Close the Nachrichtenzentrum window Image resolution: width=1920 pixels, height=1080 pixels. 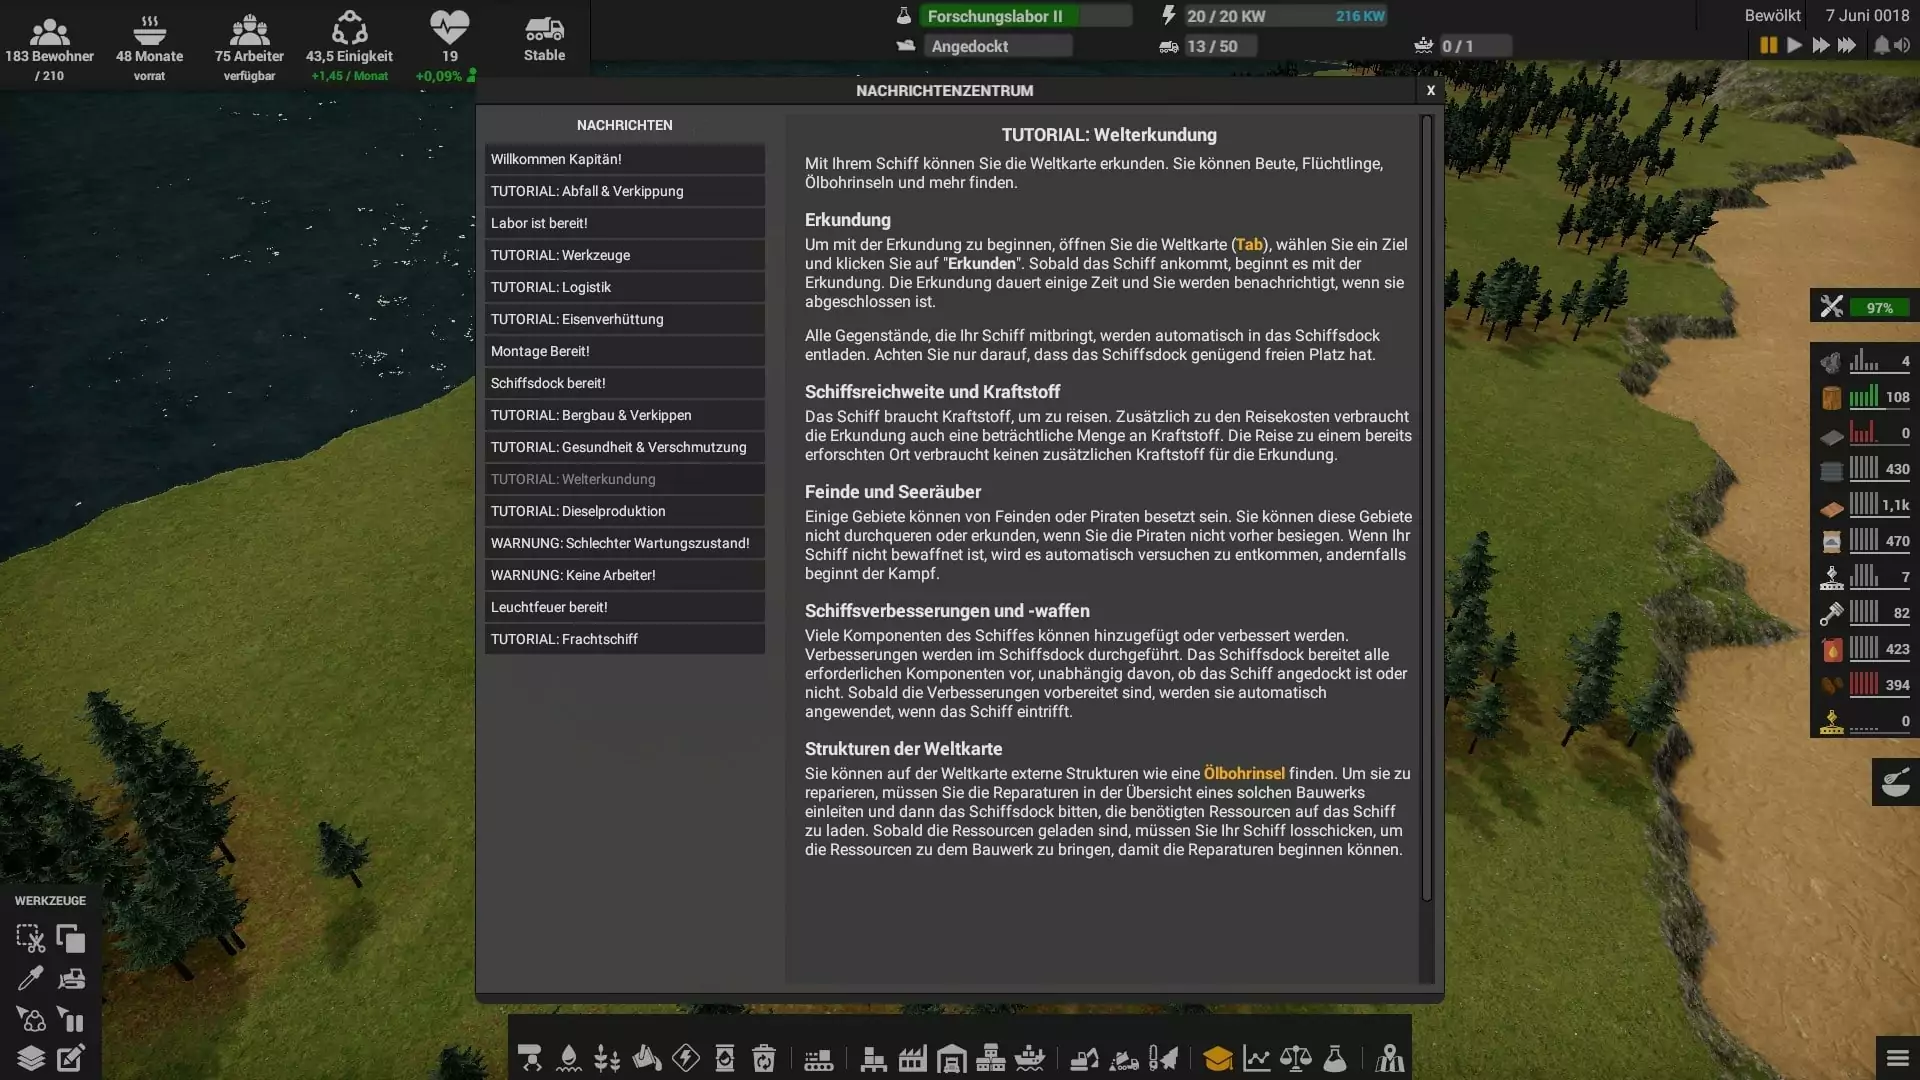click(x=1431, y=91)
